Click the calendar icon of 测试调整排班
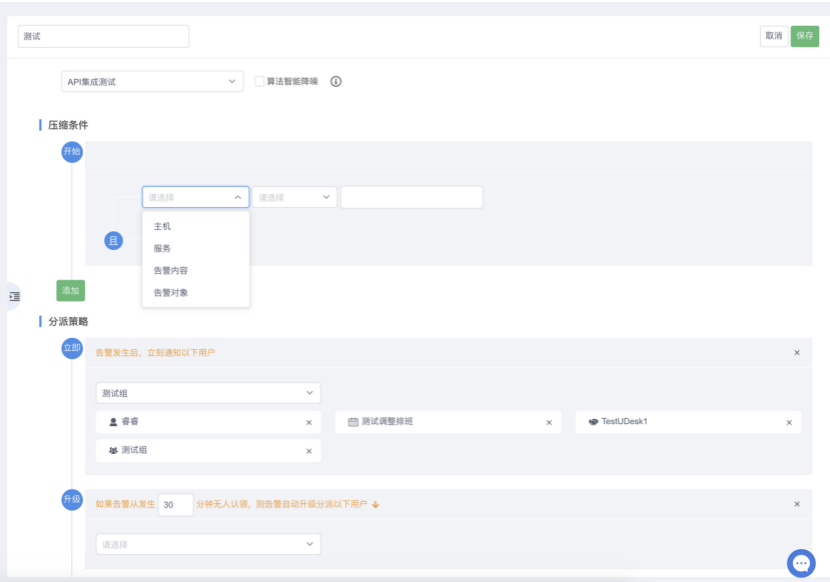830x582 pixels. [x=353, y=422]
